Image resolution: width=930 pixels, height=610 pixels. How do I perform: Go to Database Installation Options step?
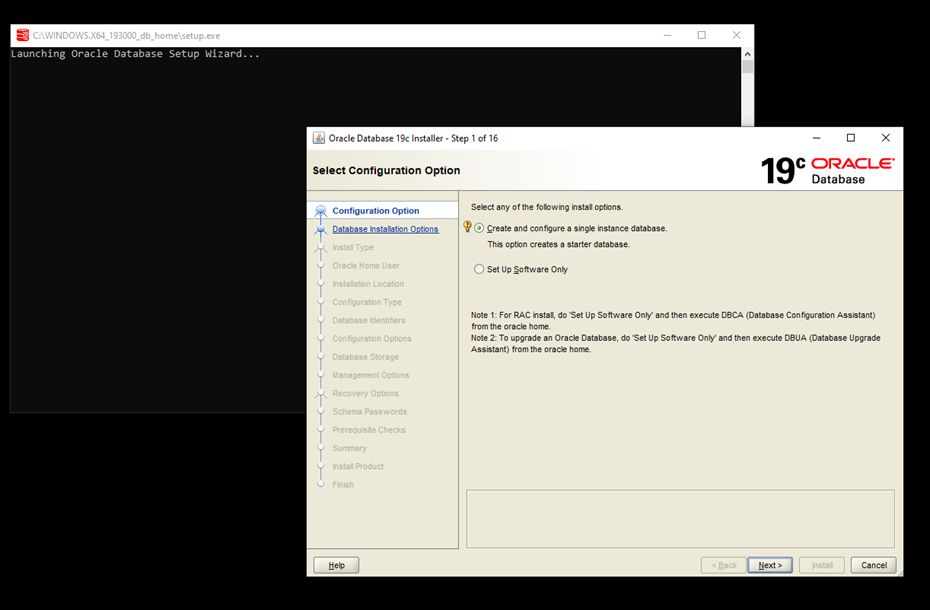tap(386, 229)
